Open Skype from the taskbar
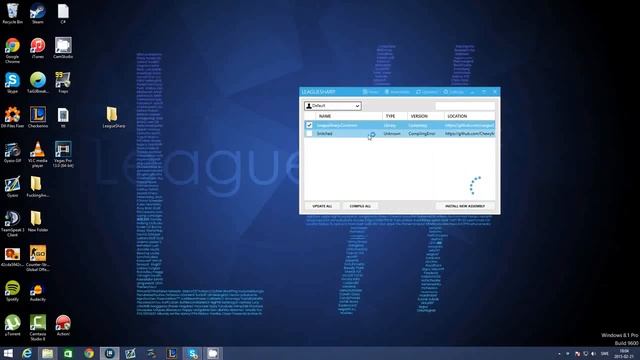The width and height of the screenshot is (640, 360). point(192,353)
